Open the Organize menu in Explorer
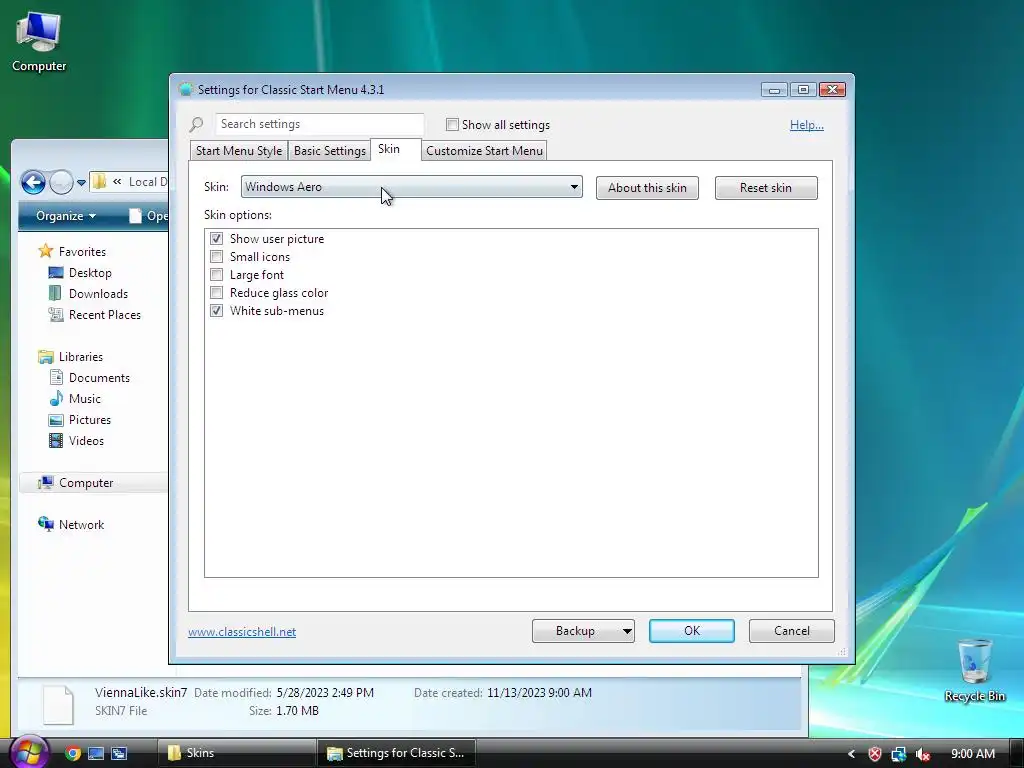The height and width of the screenshot is (768, 1024). [66, 216]
